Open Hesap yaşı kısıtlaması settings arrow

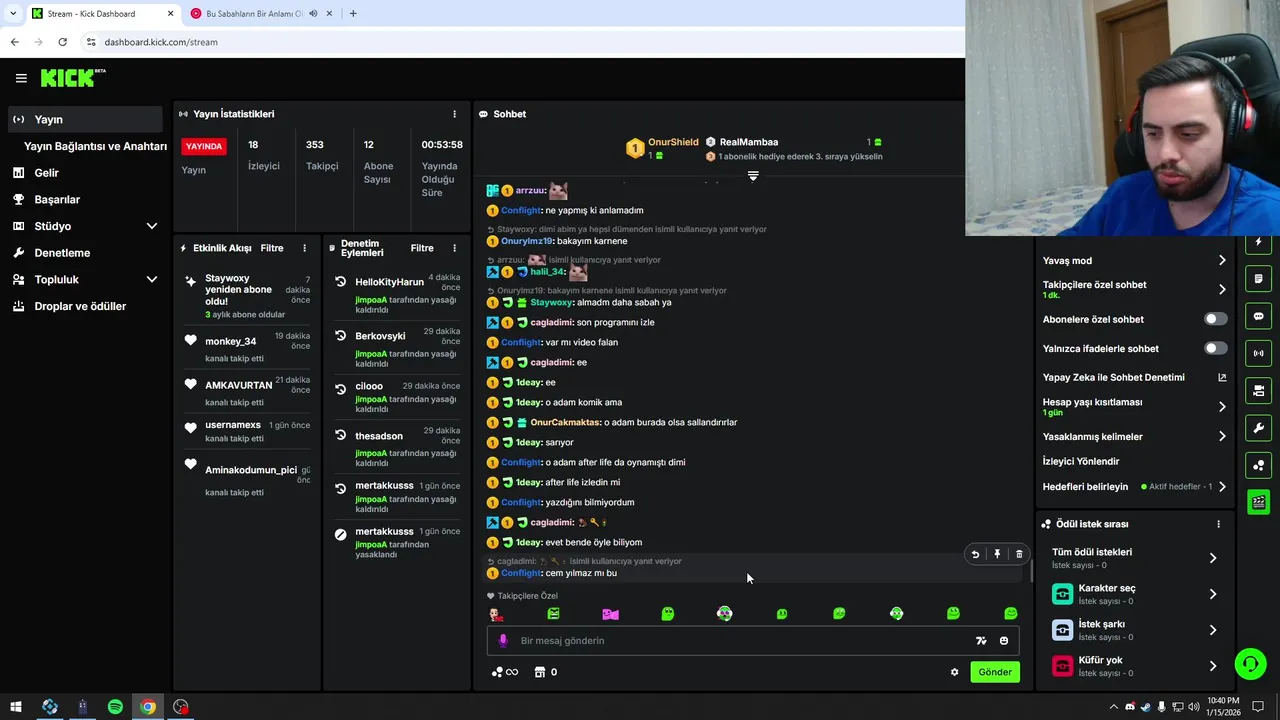click(1222, 407)
